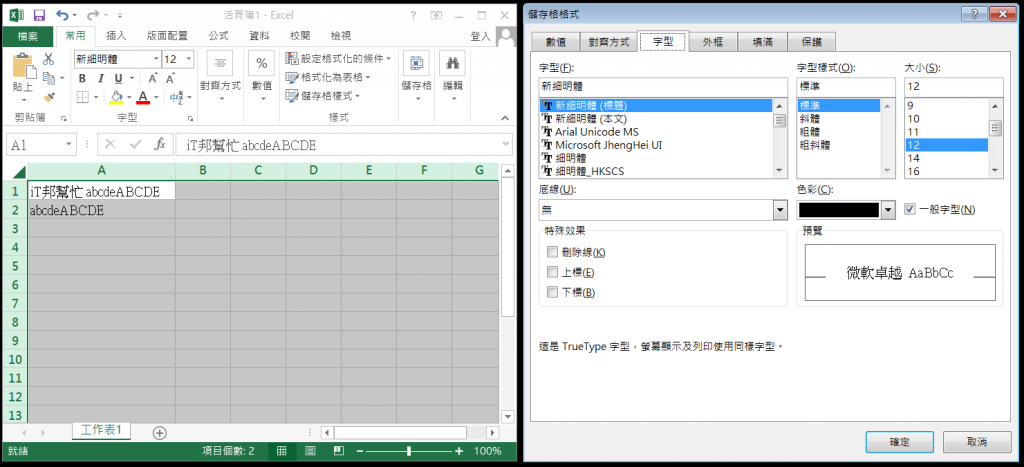
Task: Check the Subscript (下標) checkbox
Action: point(552,292)
